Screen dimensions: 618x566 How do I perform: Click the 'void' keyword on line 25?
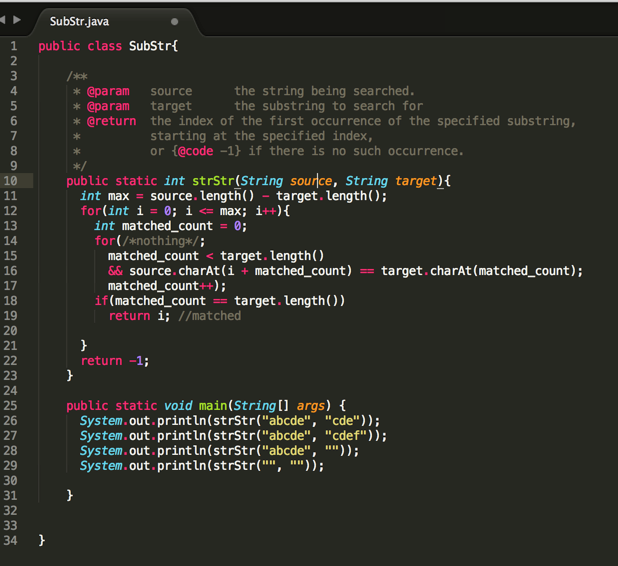[x=178, y=406]
